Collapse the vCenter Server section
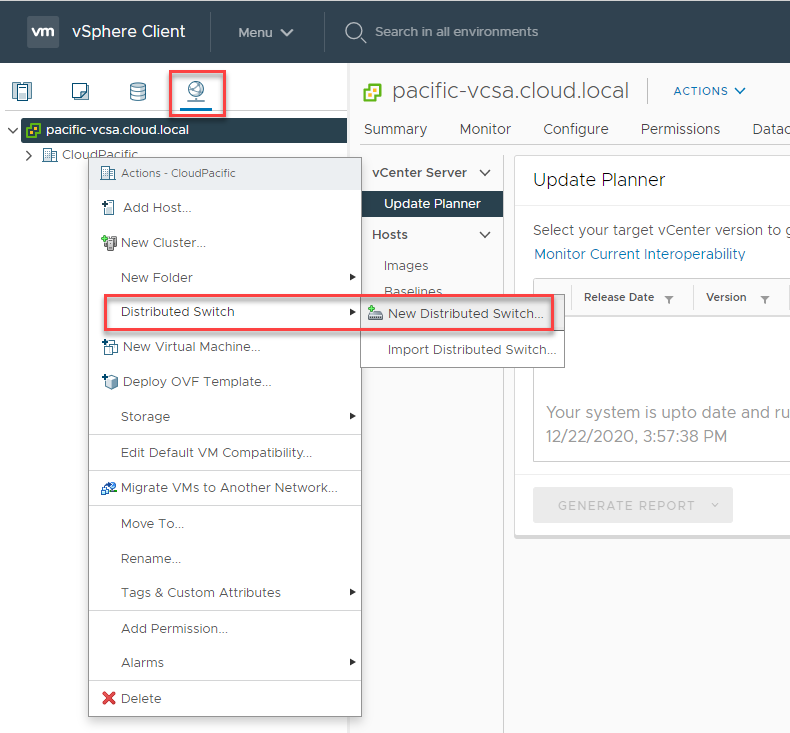 [485, 173]
